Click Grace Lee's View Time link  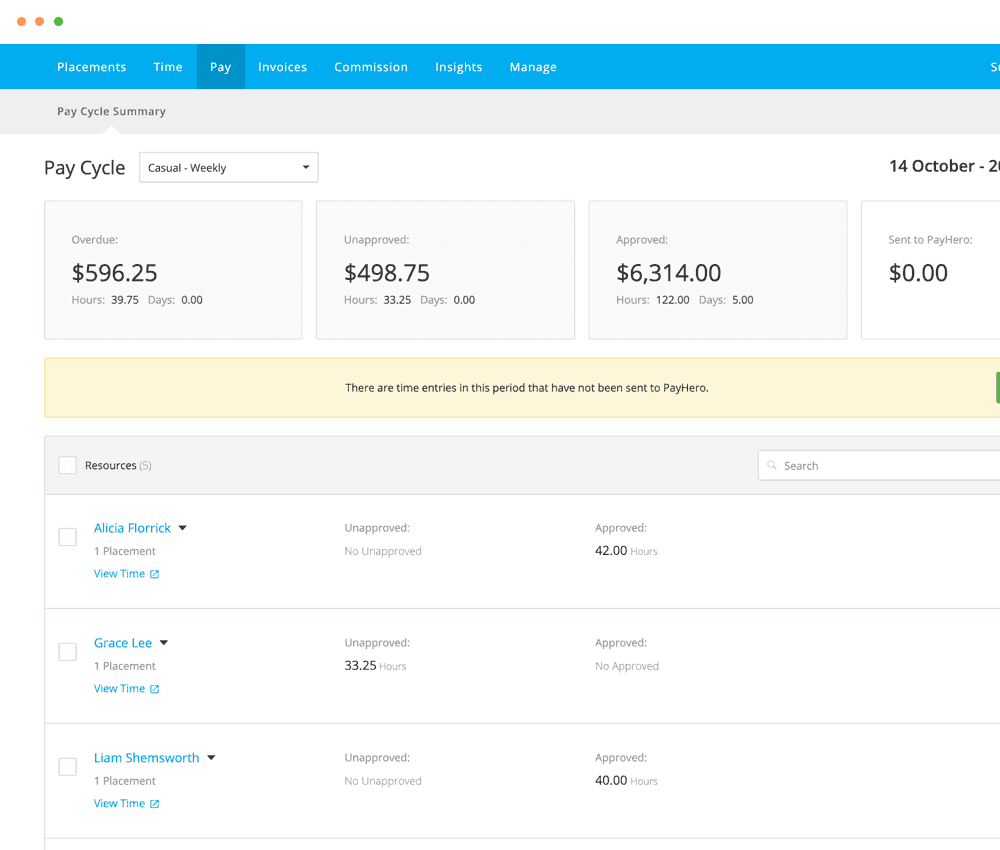(118, 688)
